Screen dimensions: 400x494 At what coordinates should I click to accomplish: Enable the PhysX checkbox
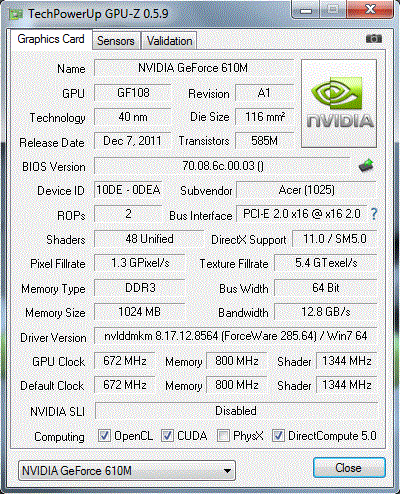(223, 435)
